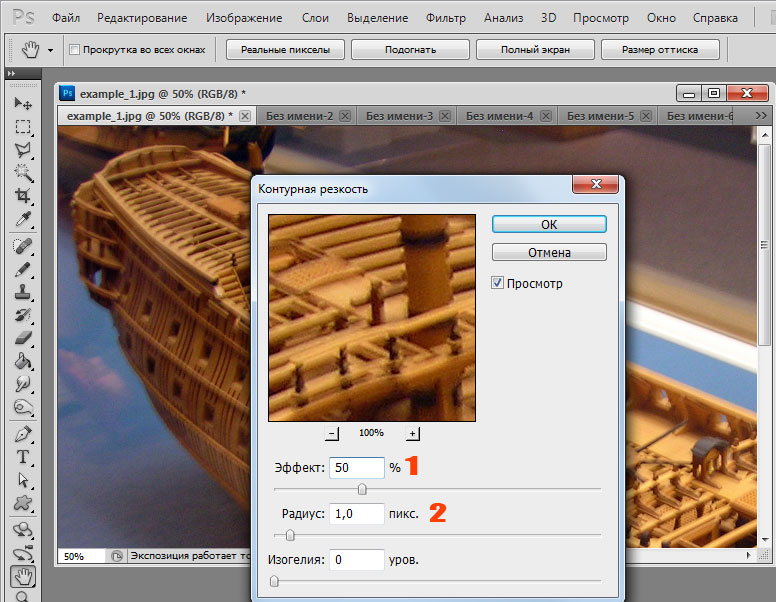Click the 'Эффект' slider handle

(x=362, y=489)
